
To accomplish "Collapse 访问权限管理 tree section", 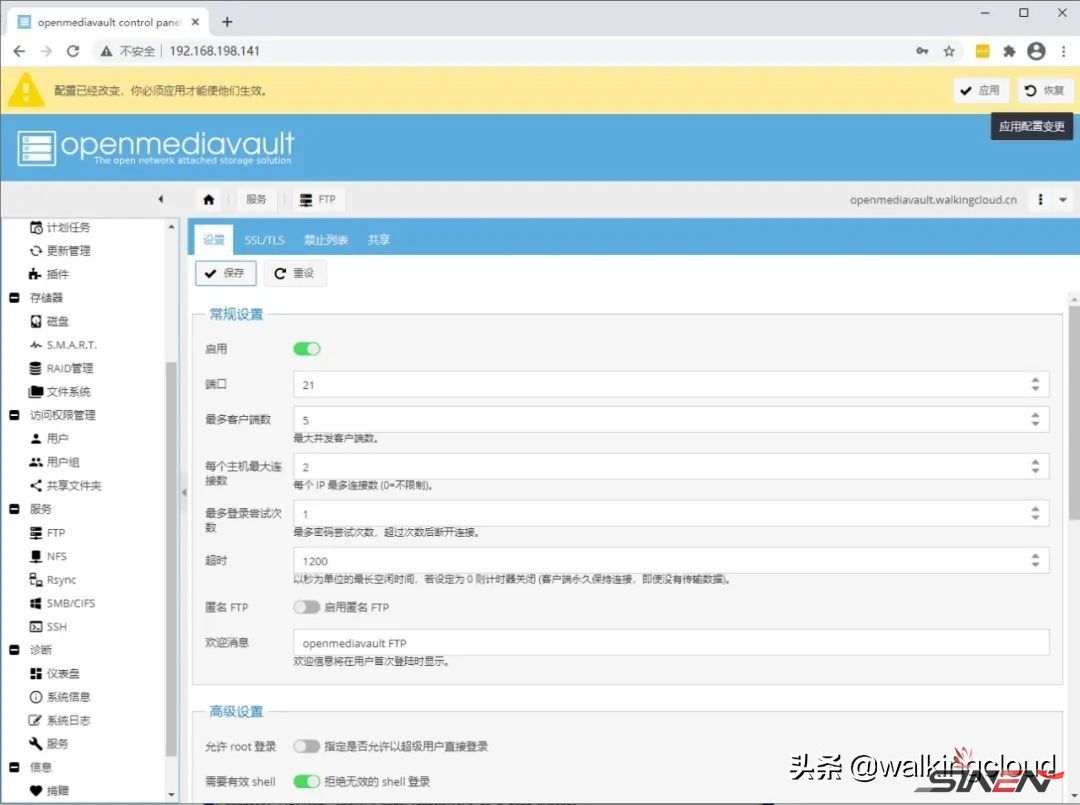I will tap(14, 415).
